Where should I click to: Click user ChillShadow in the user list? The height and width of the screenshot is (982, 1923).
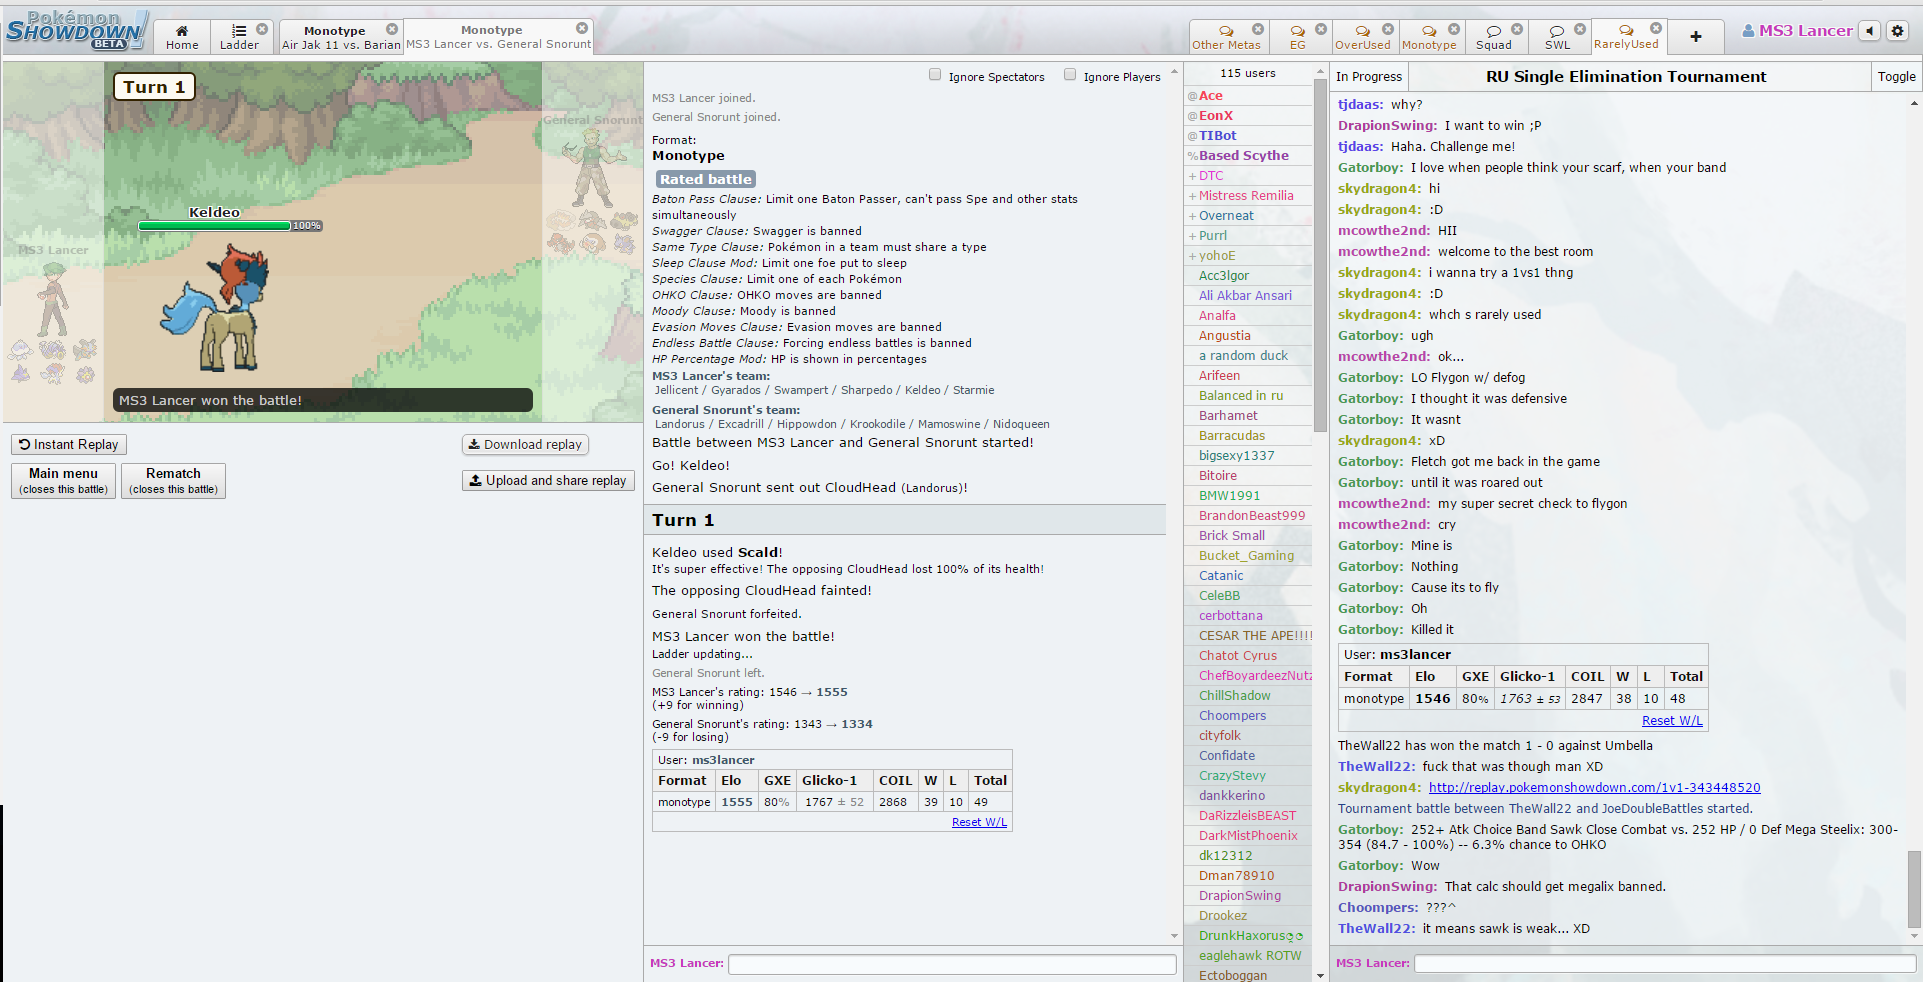(x=1235, y=696)
